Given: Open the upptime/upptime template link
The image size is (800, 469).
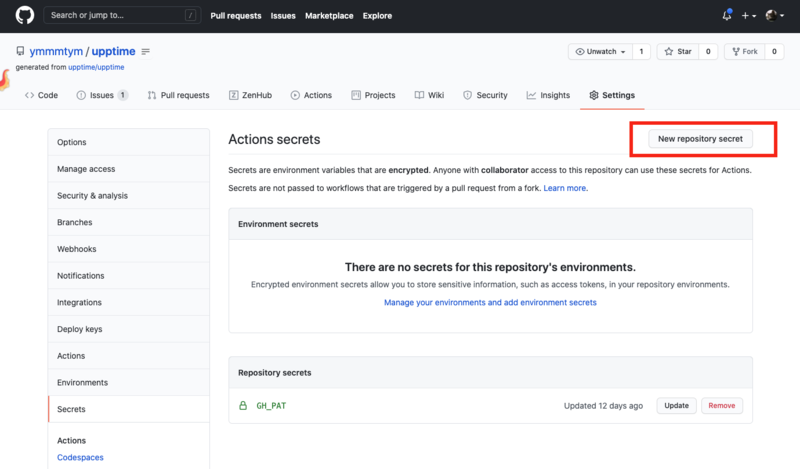Looking at the screenshot, I should [x=96, y=67].
